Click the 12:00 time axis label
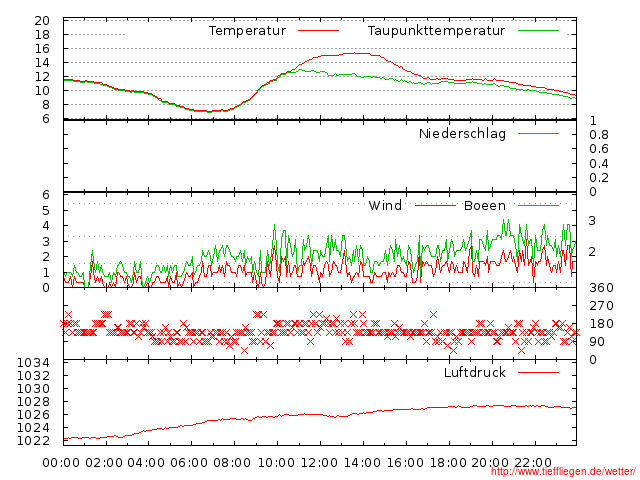Screen dimensions: 640x480 point(319,462)
